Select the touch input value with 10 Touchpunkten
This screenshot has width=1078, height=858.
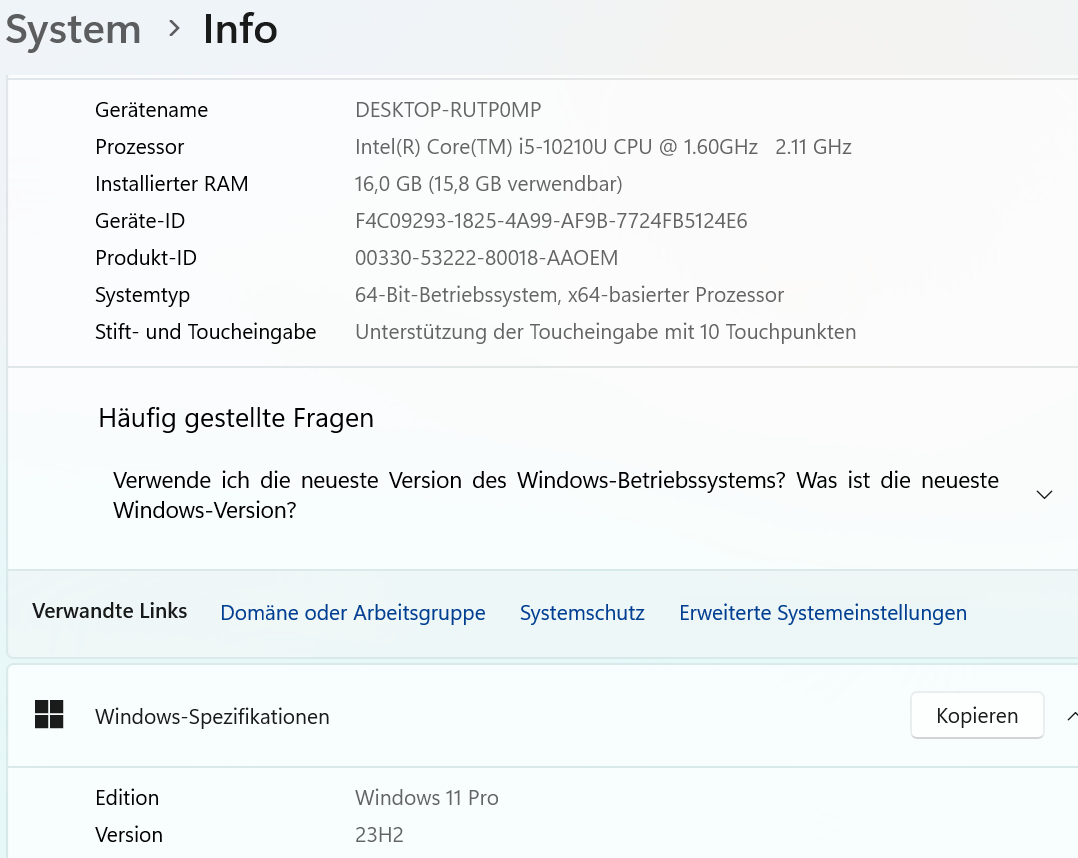[x=606, y=332]
